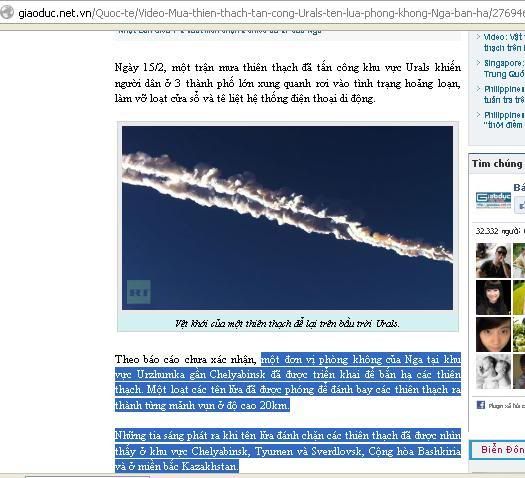Click the Giaoduc logo in Facebook box
This screenshot has width=525, height=478.
[x=494, y=200]
